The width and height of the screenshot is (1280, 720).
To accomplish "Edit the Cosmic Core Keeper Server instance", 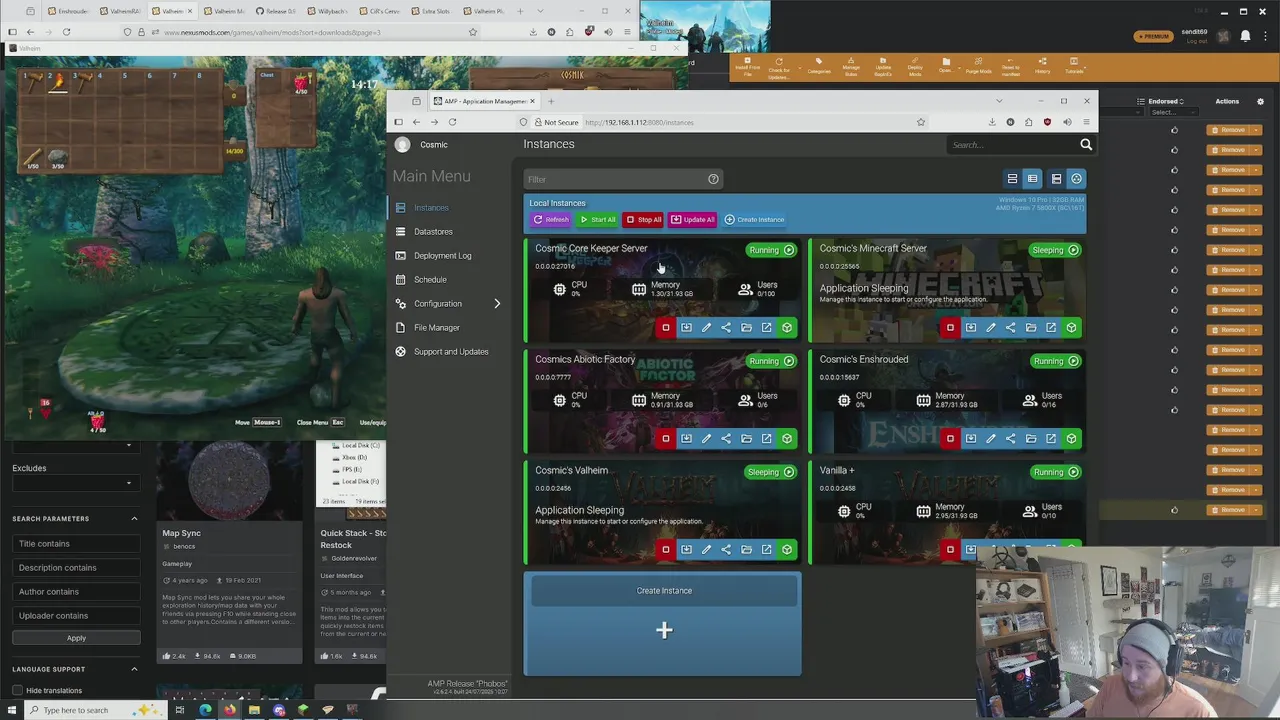I will [x=706, y=328].
